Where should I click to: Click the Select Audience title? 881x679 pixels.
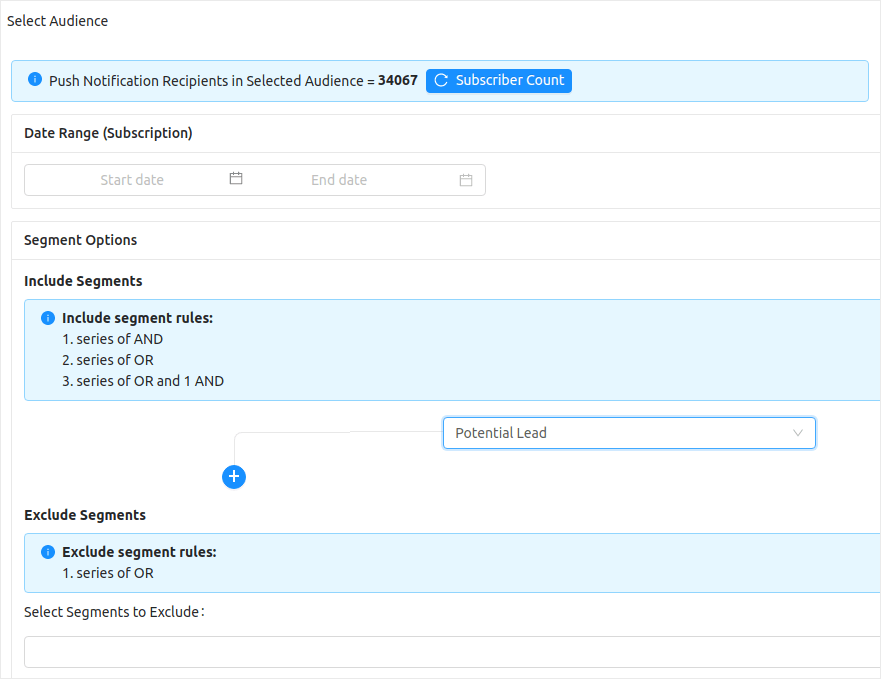[x=57, y=21]
